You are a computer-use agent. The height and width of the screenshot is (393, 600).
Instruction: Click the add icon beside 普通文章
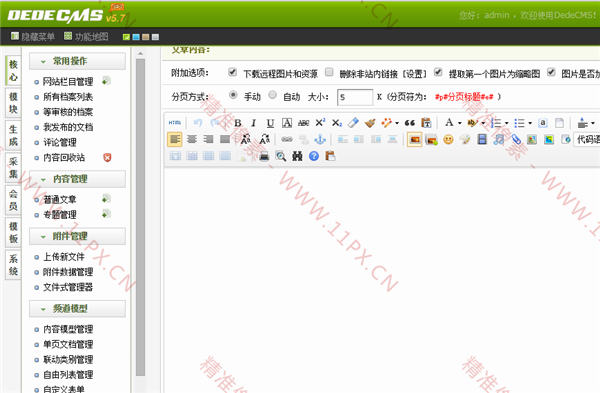(x=106, y=199)
